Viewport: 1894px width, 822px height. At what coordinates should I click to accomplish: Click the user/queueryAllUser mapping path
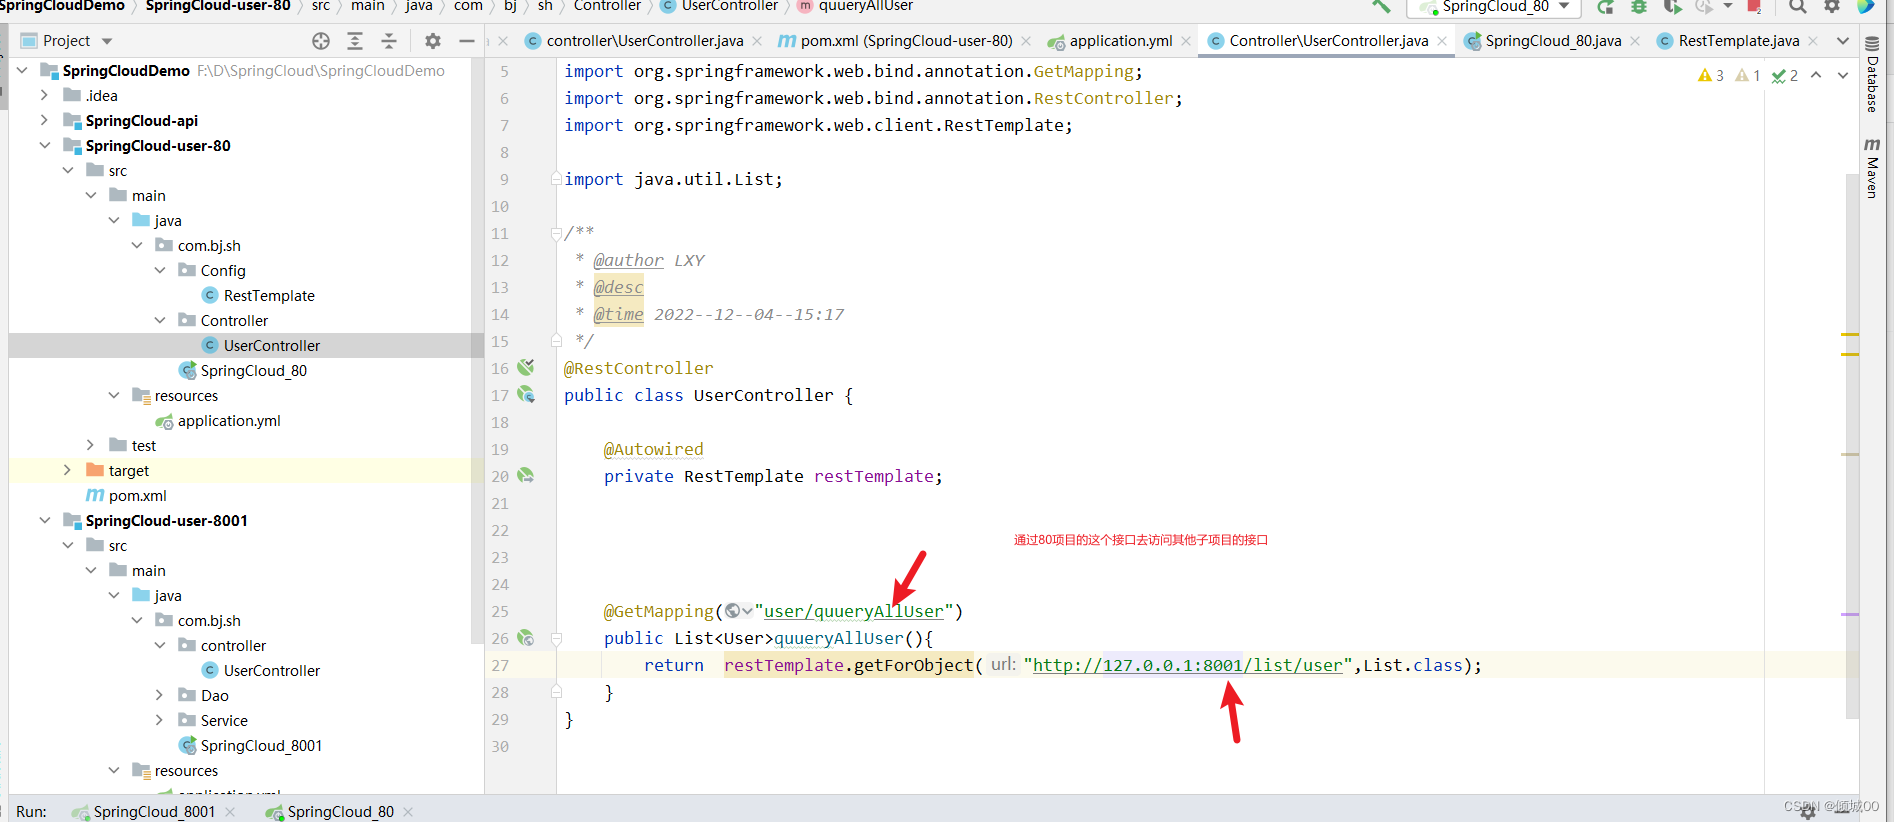coord(853,611)
